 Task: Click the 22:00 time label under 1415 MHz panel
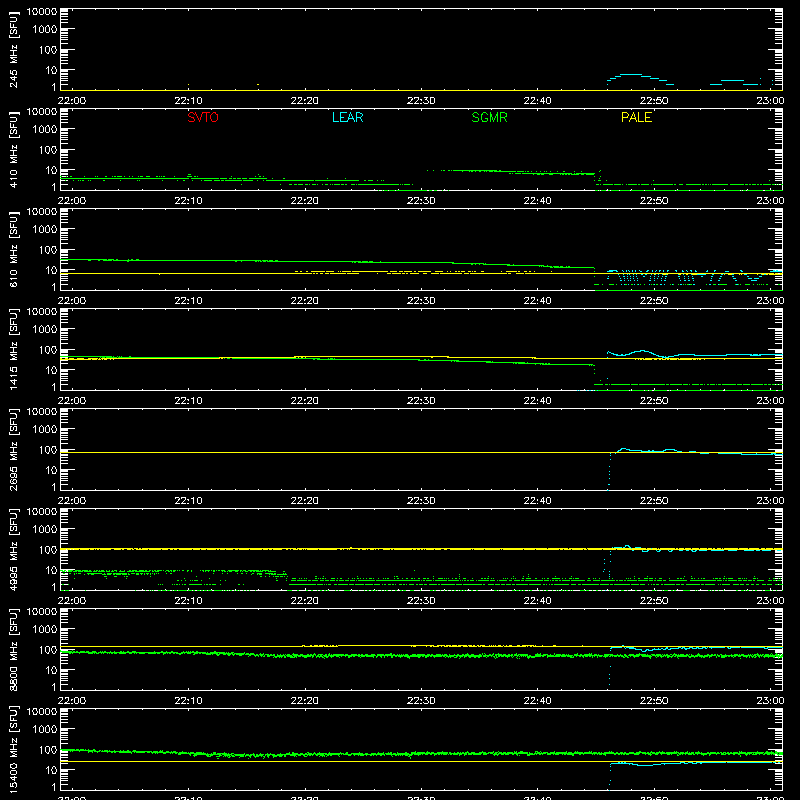[72, 401]
